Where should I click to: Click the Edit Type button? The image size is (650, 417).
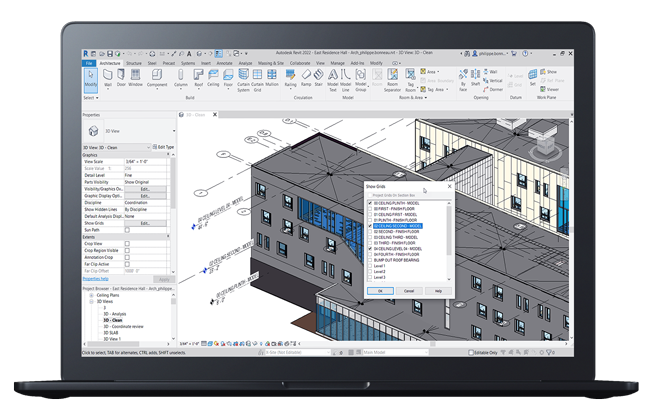pos(163,147)
